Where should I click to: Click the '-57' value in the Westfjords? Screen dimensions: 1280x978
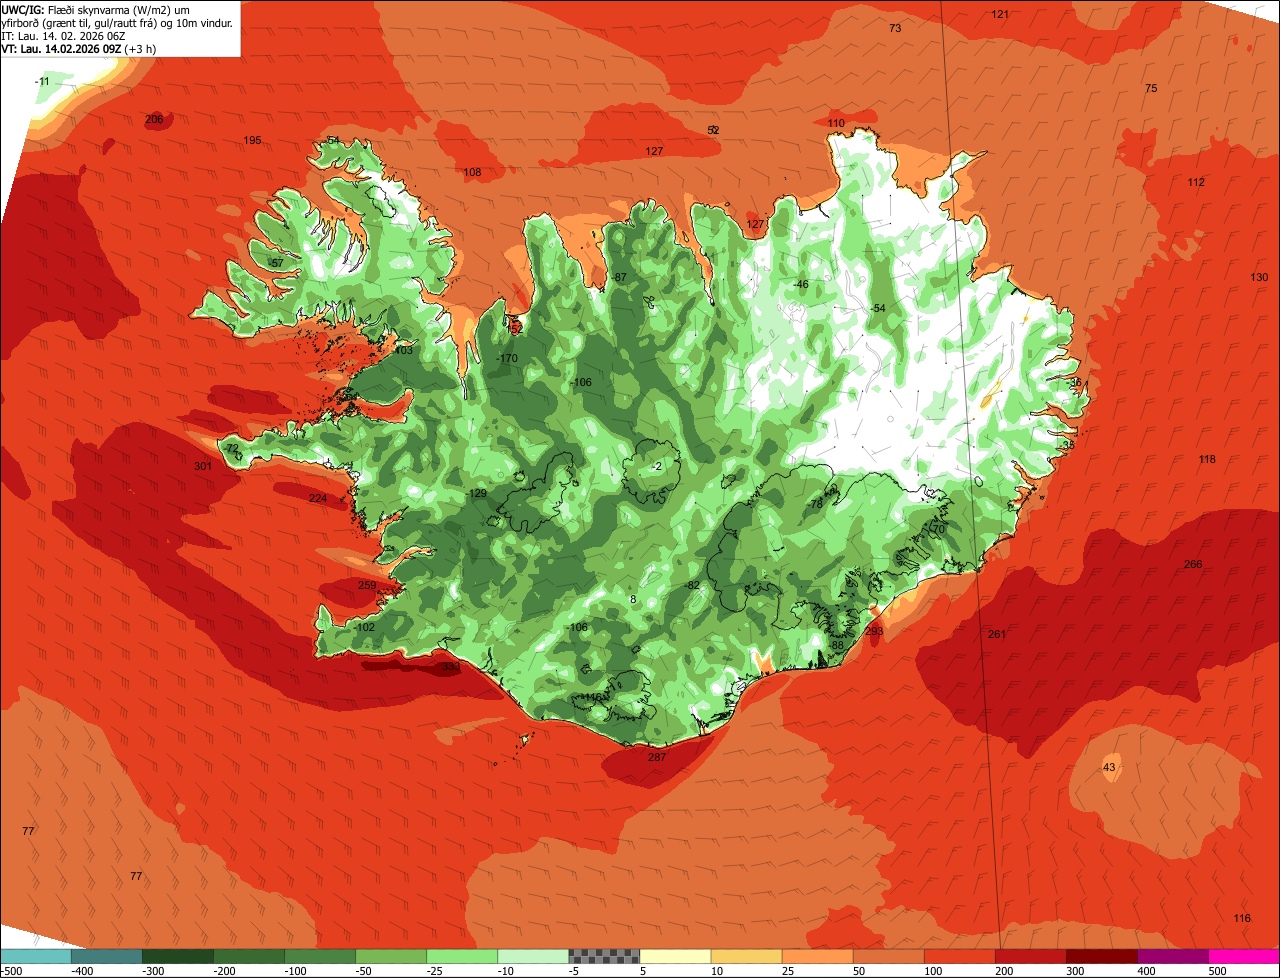276,263
